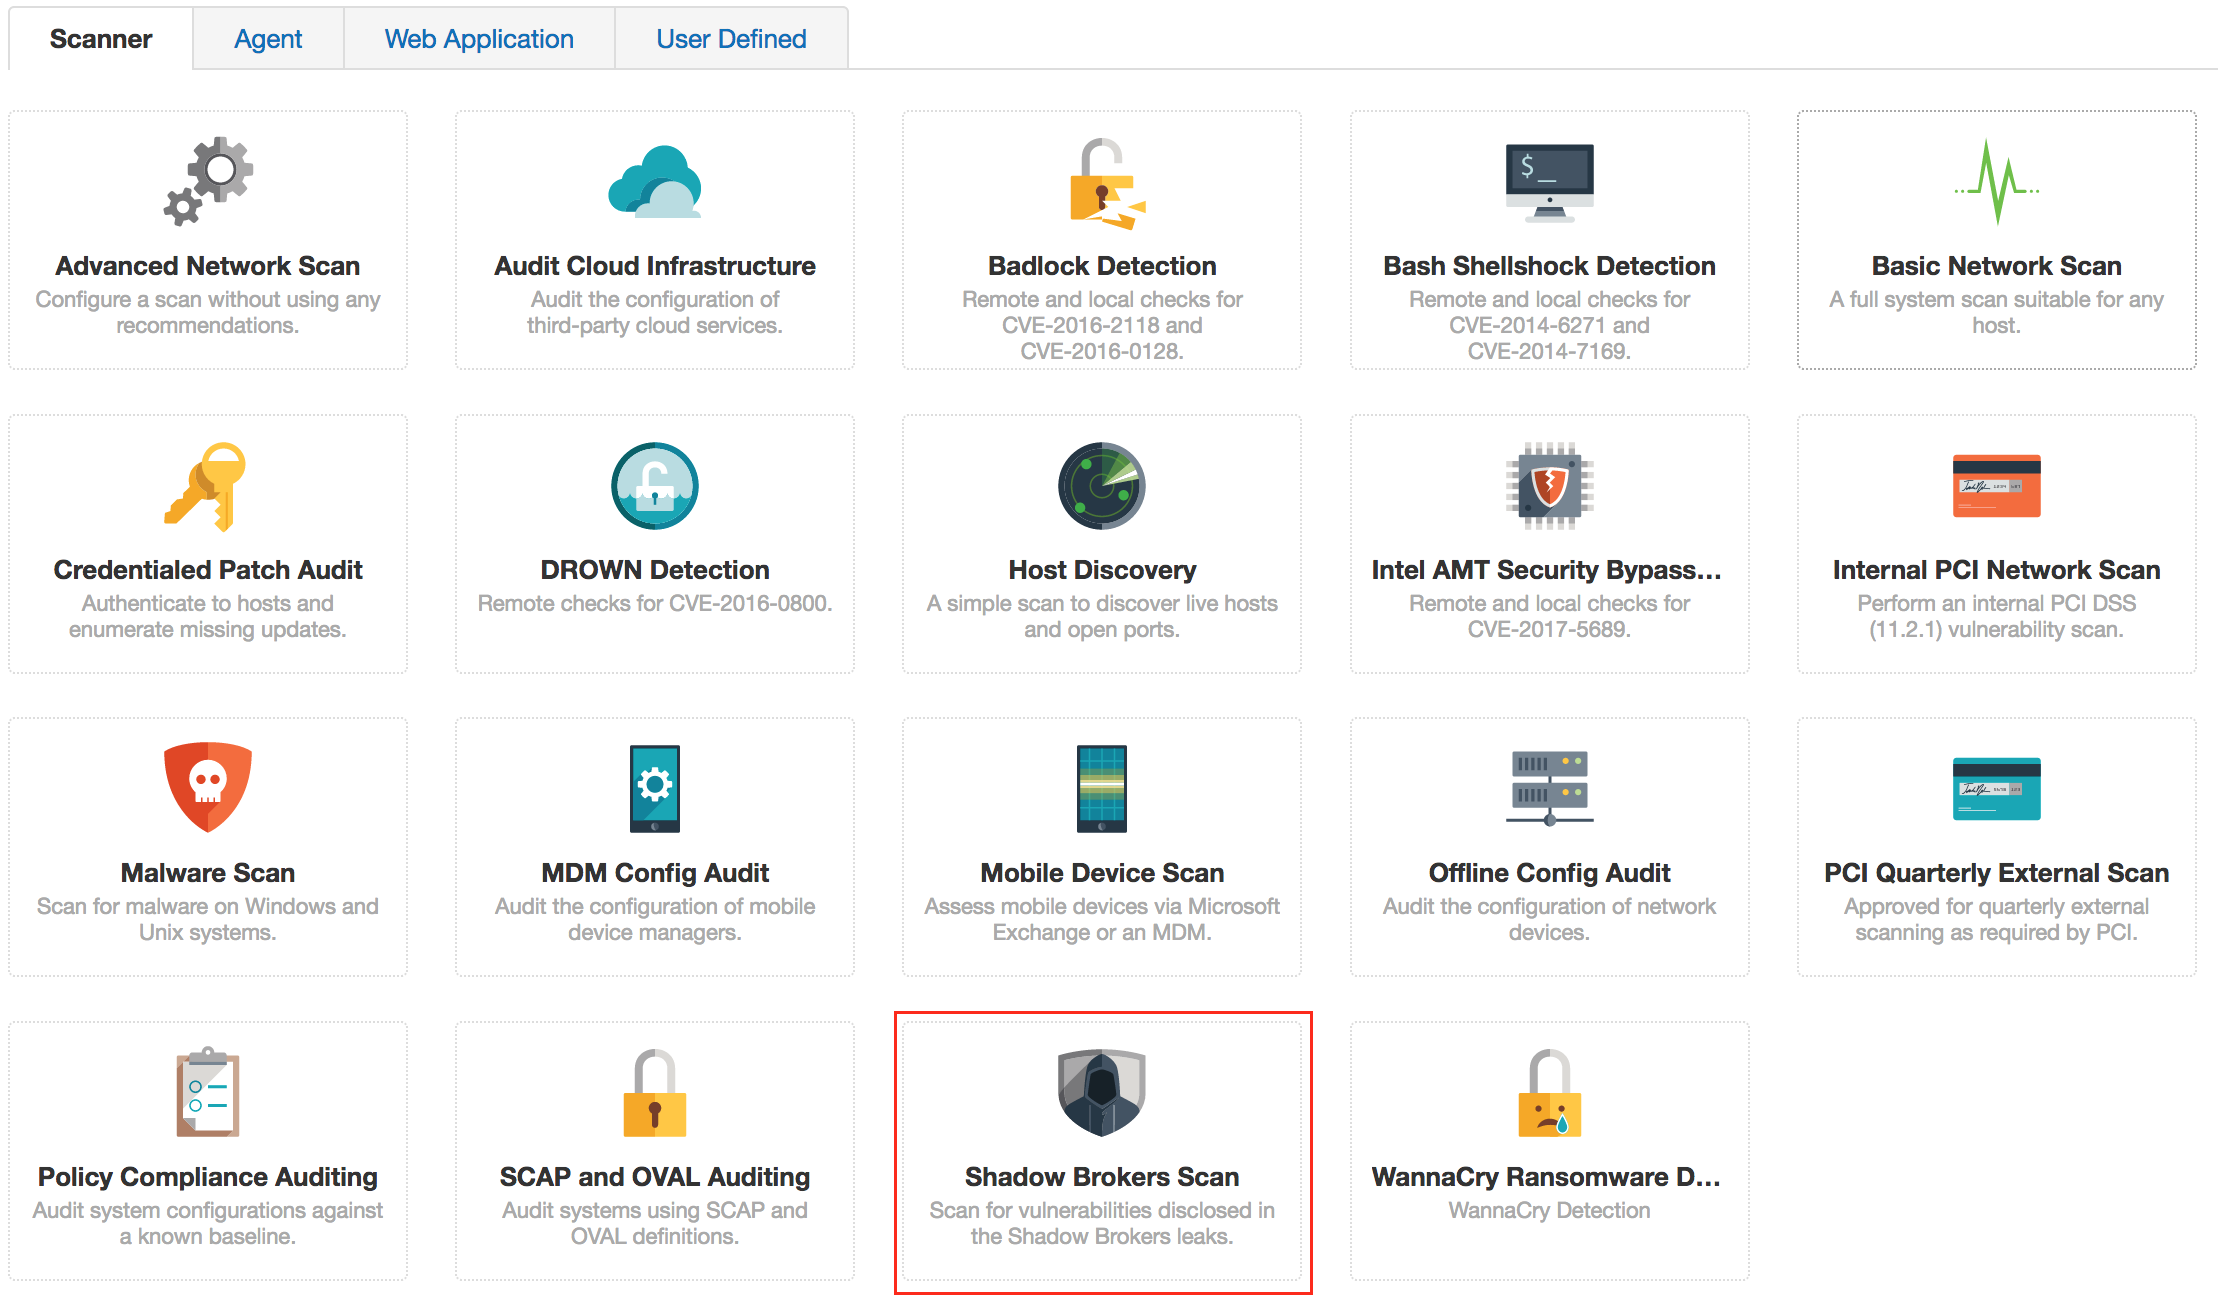Image resolution: width=2218 pixels, height=1298 pixels.
Task: Click the Host Discovery radar icon
Action: (1102, 486)
